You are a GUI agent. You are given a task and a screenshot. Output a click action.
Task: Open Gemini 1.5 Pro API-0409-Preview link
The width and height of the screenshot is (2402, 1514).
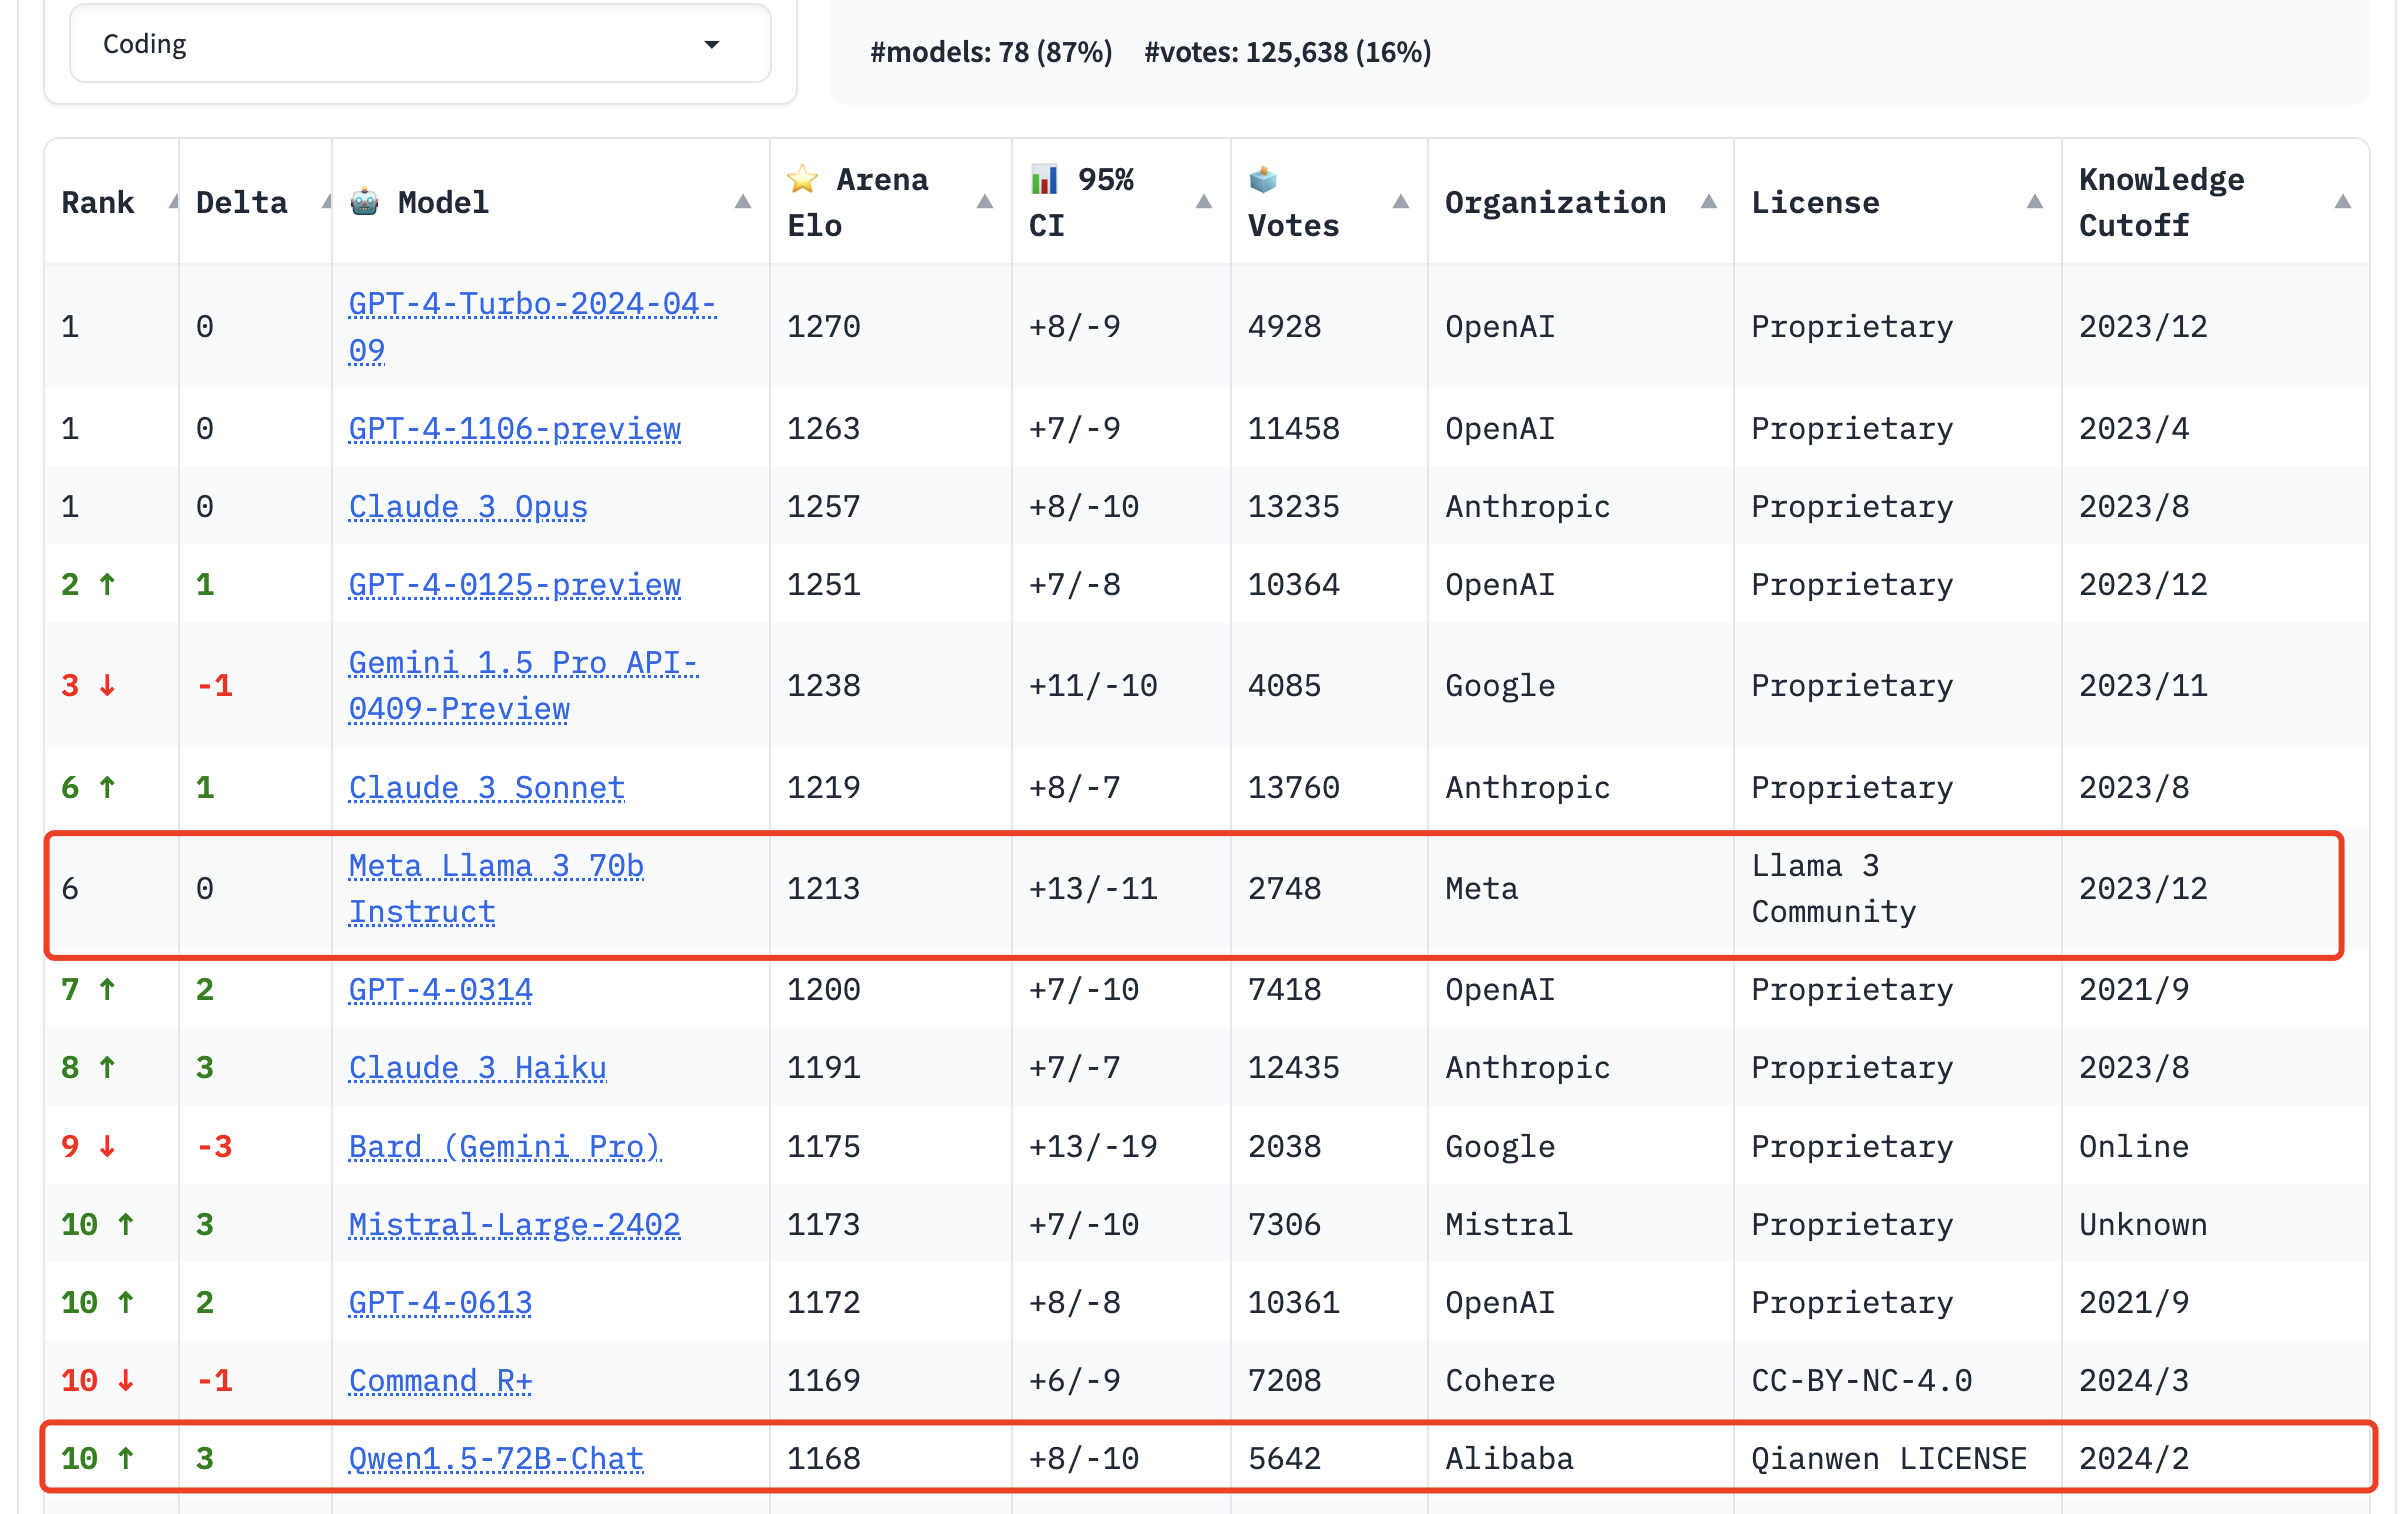[x=523, y=685]
